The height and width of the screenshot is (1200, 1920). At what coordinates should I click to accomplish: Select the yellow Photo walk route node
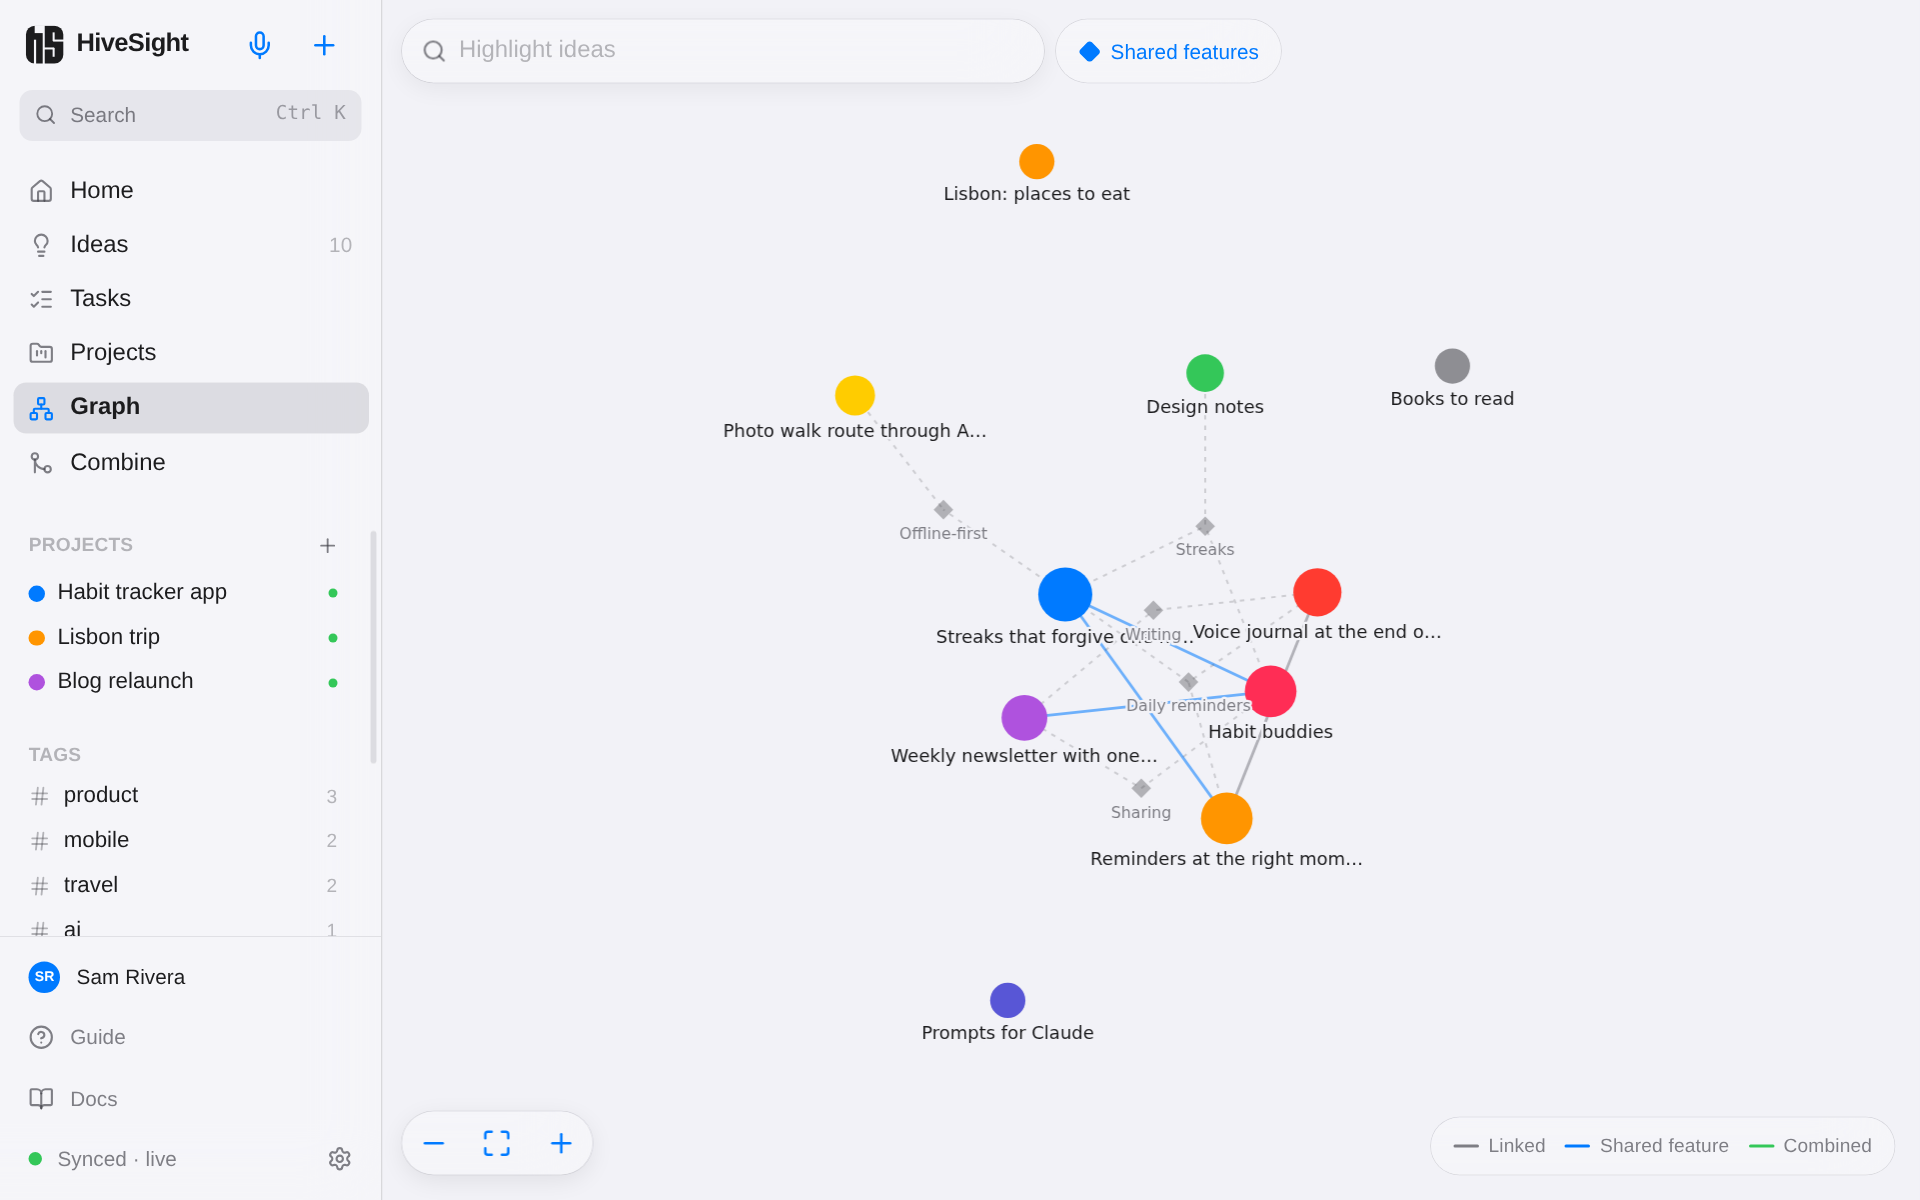855,395
